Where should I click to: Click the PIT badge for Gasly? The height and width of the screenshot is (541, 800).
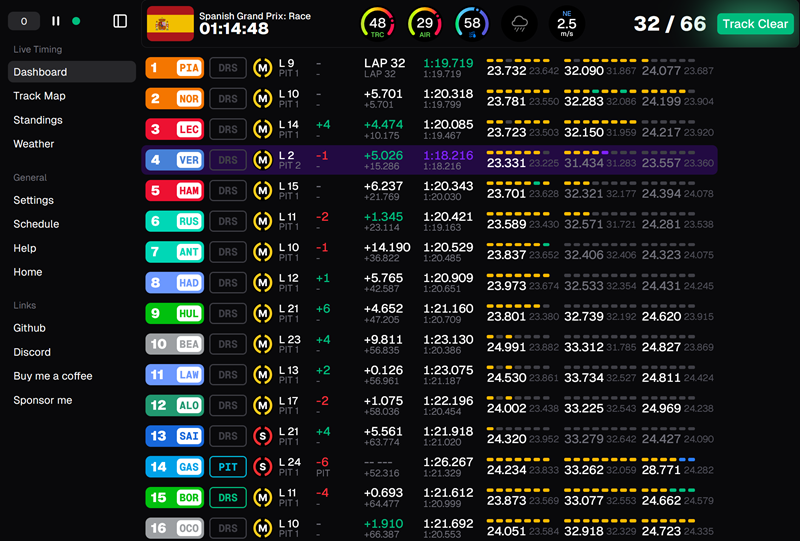pos(228,467)
